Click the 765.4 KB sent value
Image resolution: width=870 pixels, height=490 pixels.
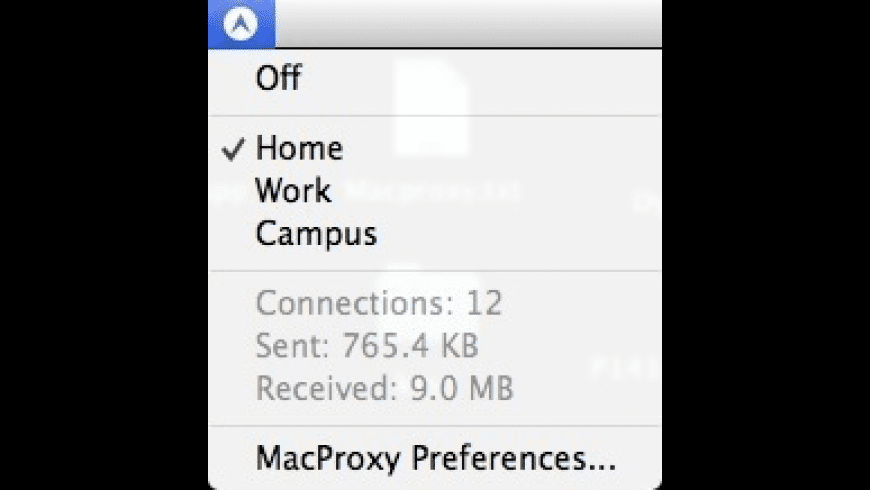410,346
